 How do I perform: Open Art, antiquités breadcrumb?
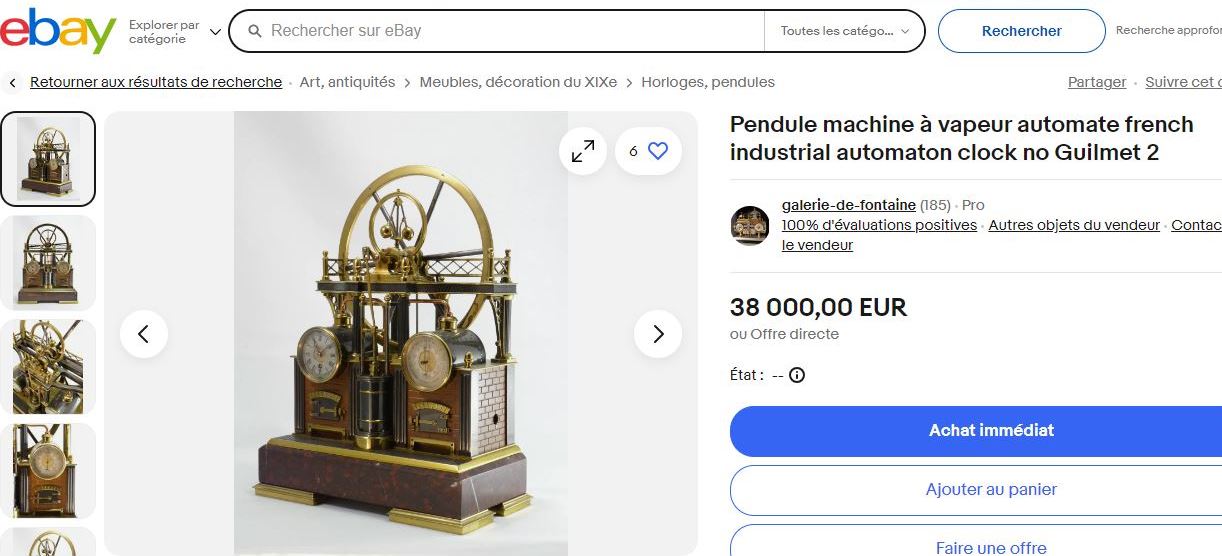coord(347,82)
